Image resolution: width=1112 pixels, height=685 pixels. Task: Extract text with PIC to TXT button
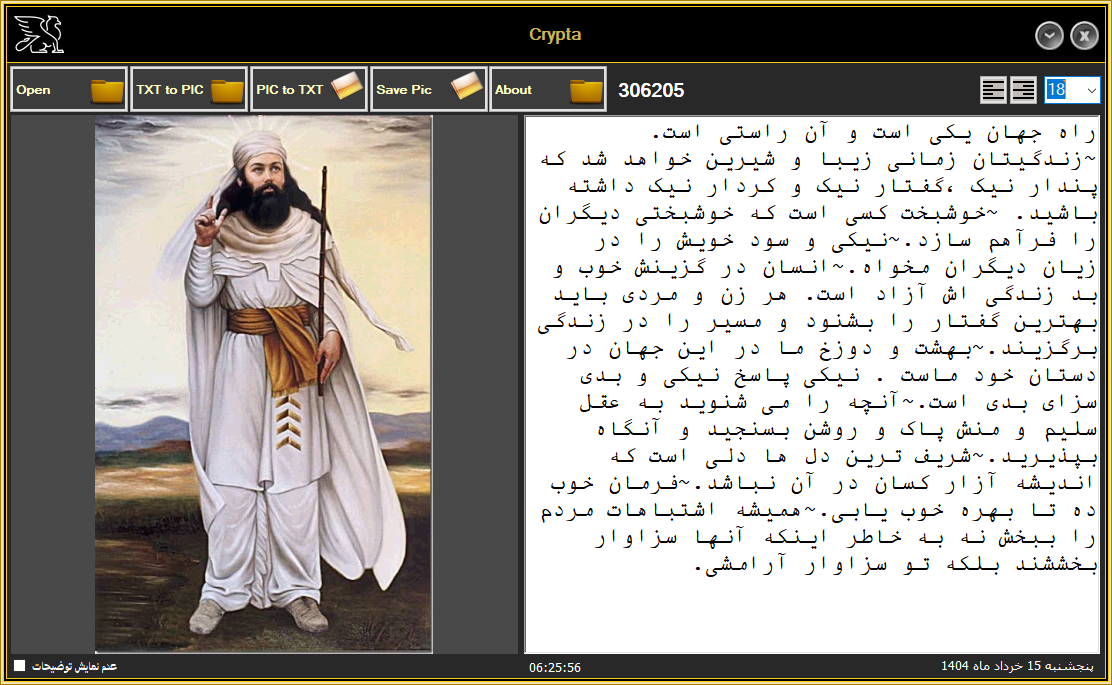pyautogui.click(x=308, y=89)
